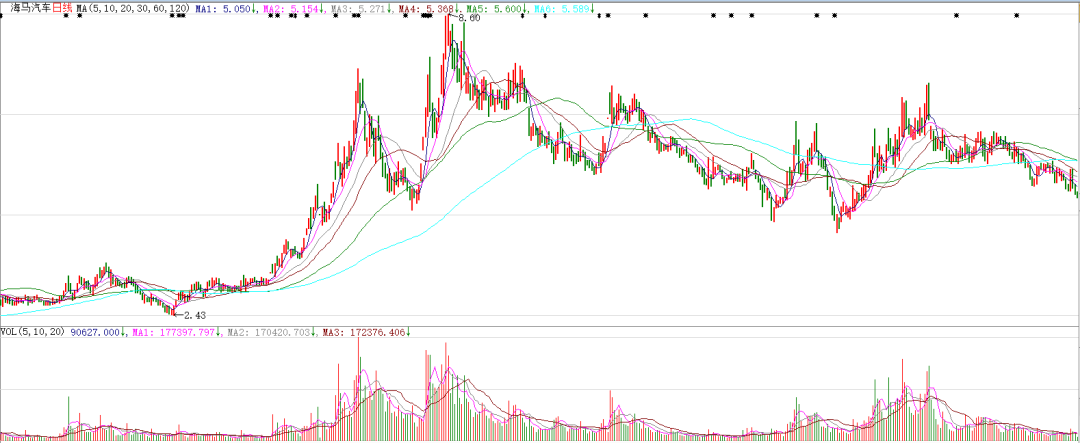Click the volume MA3: 172376.406 value
The height and width of the screenshot is (443, 1080).
coord(366,332)
